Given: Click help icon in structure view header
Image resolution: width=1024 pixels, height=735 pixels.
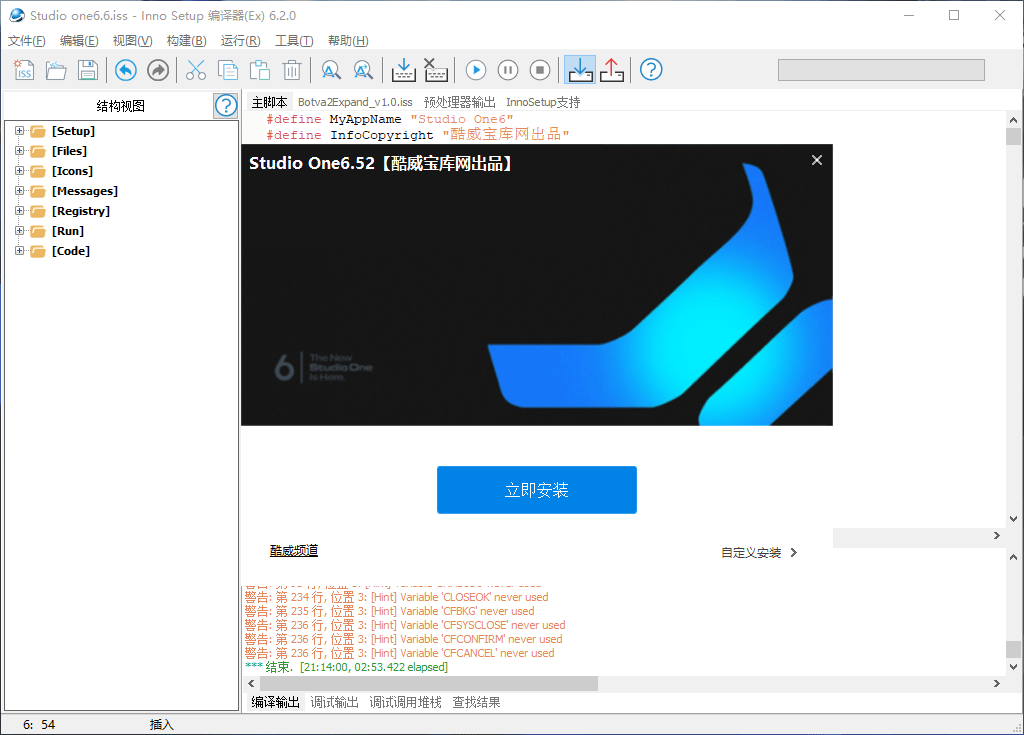Looking at the screenshot, I should point(226,105).
